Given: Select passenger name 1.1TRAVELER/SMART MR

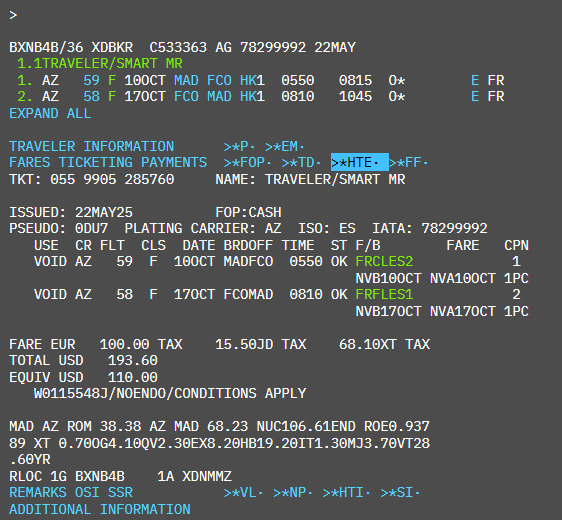Looking at the screenshot, I should coord(100,64).
